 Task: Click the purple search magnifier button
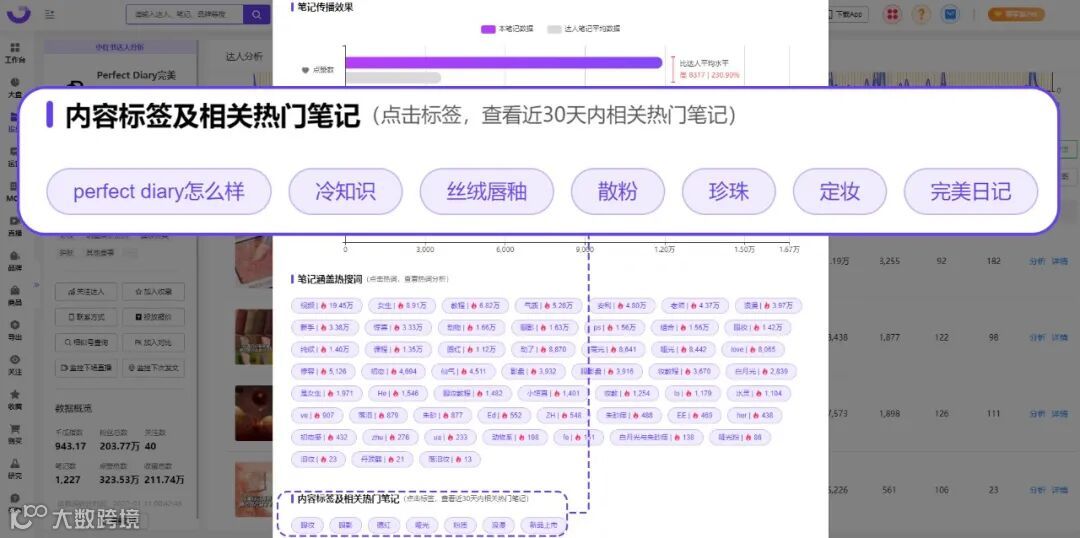pyautogui.click(x=256, y=14)
